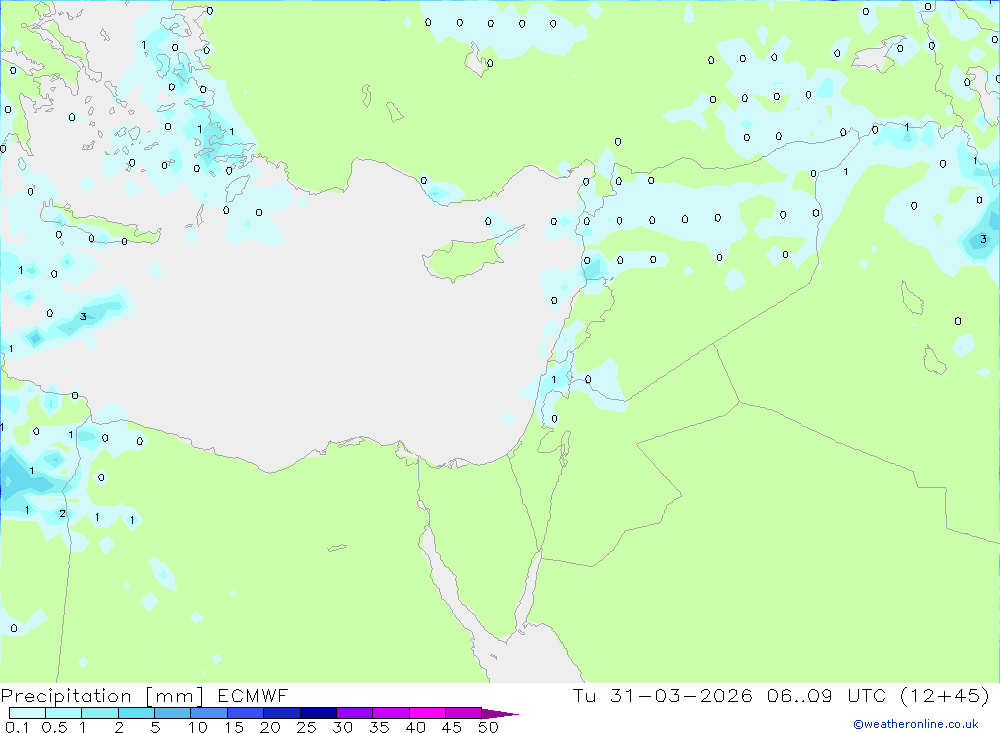Click the '50' legend scale label
Viewport: 1000px width, 733px height.
(488, 727)
